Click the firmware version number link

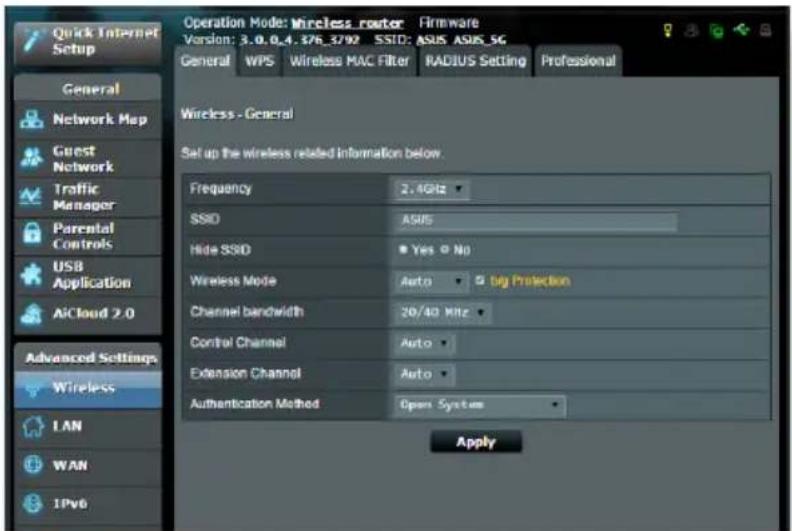300,39
